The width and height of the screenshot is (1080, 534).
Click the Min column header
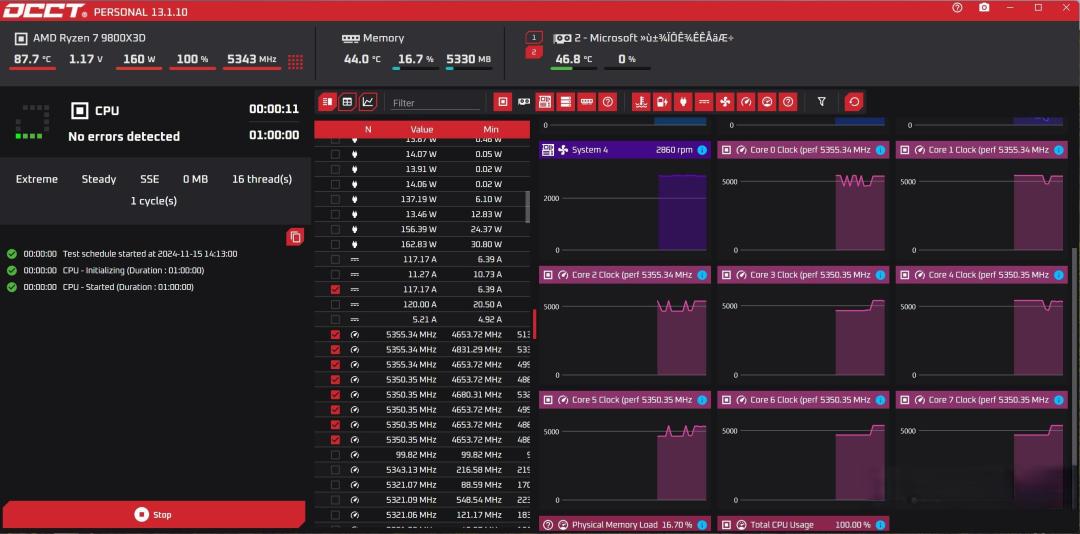(x=490, y=130)
